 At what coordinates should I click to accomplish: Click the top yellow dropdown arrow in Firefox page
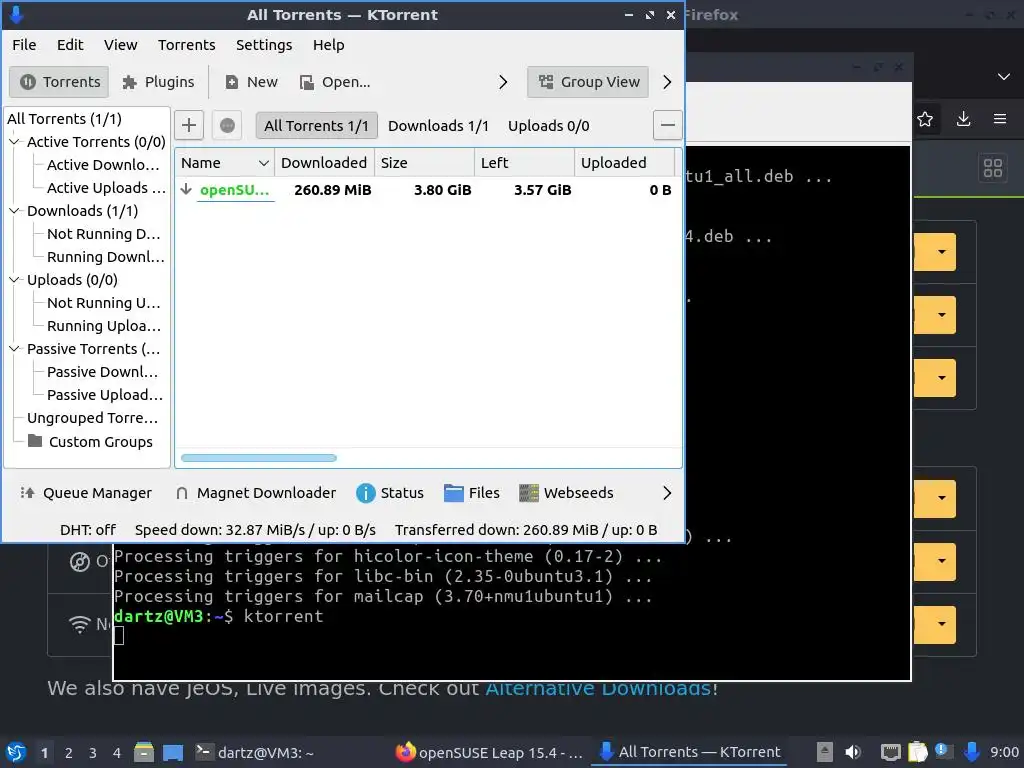(x=942, y=252)
